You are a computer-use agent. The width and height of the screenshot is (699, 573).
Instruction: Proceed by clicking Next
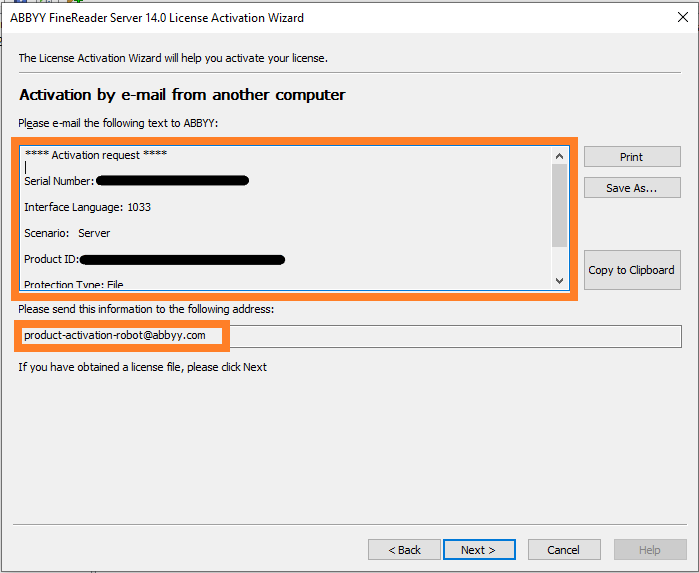pos(479,549)
